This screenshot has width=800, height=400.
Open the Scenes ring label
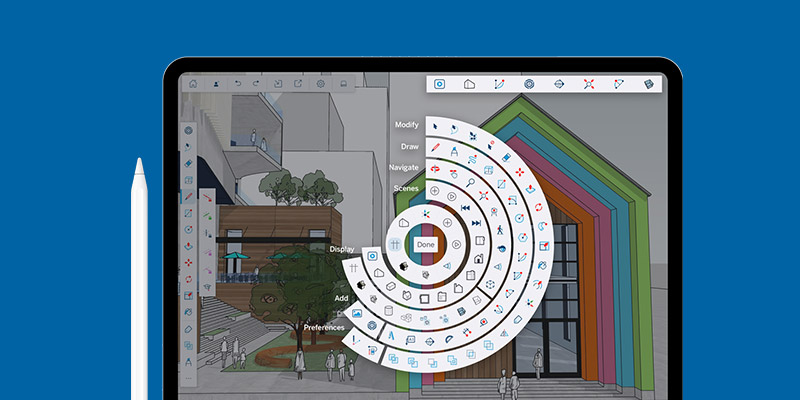point(406,188)
